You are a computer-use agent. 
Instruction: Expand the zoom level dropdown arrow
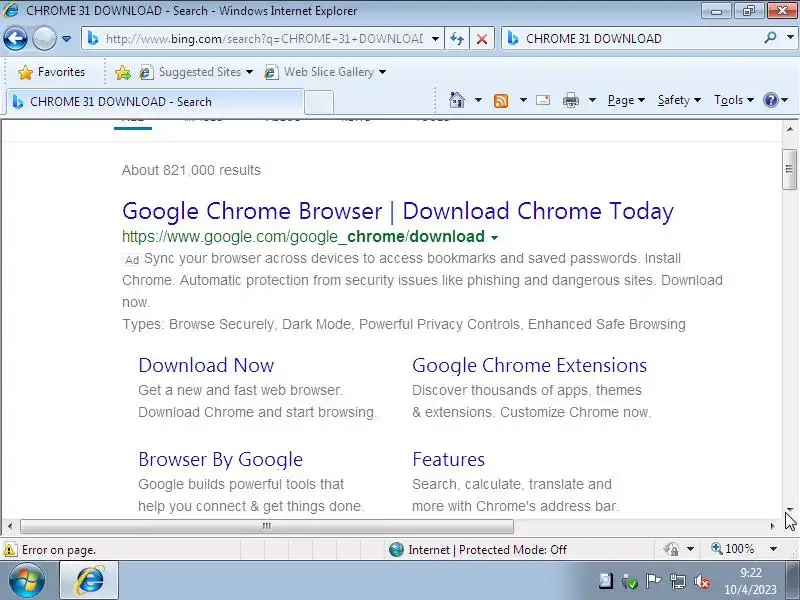point(773,549)
